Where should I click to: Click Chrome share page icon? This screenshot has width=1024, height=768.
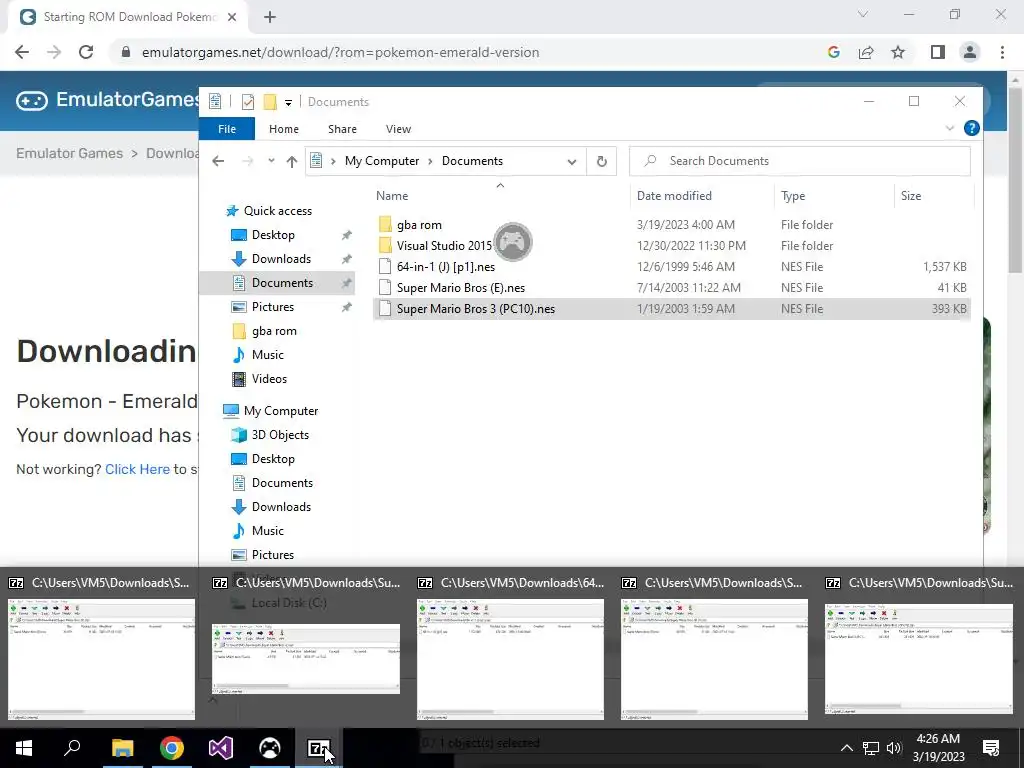pyautogui.click(x=866, y=52)
